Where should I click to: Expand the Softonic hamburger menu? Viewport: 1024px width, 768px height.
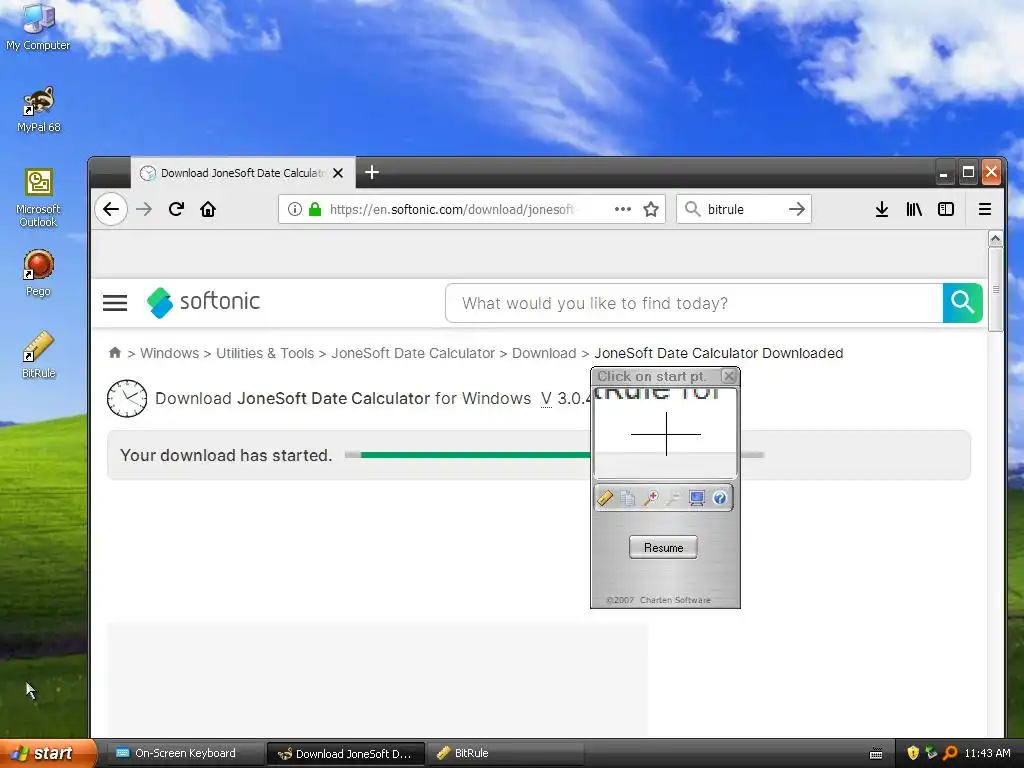(115, 302)
